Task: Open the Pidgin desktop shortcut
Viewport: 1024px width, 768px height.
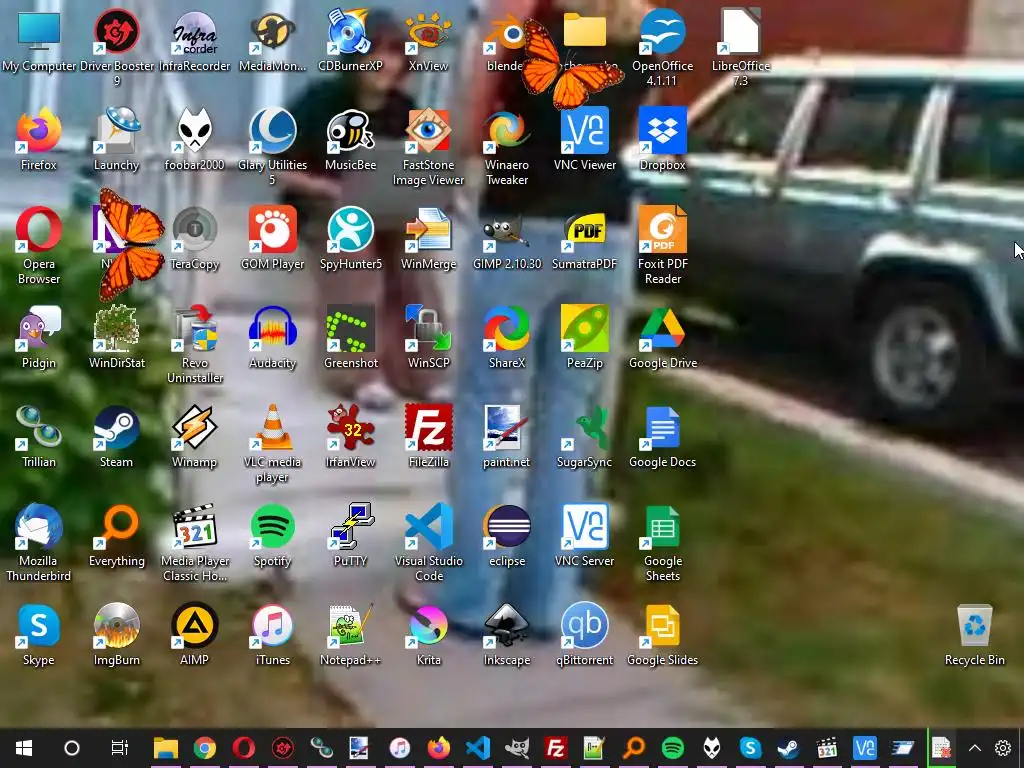Action: click(x=39, y=338)
